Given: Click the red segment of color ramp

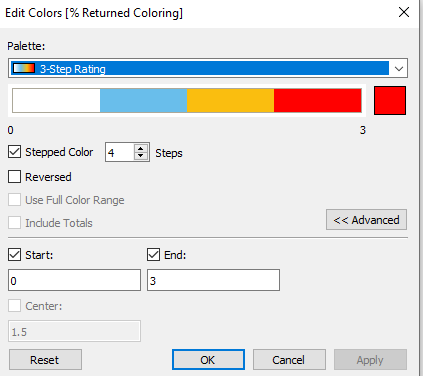Looking at the screenshot, I should (x=318, y=100).
